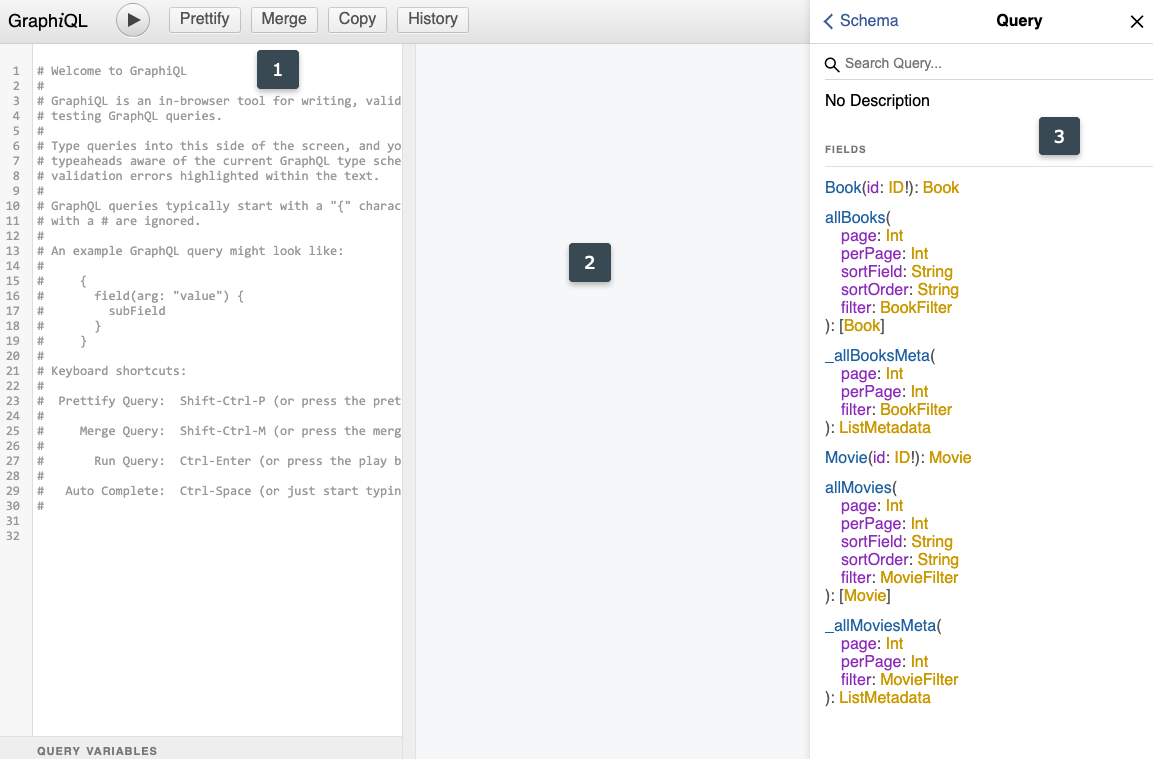Click the magnifier icon in Search Query
The image size is (1153, 759).
(x=831, y=63)
